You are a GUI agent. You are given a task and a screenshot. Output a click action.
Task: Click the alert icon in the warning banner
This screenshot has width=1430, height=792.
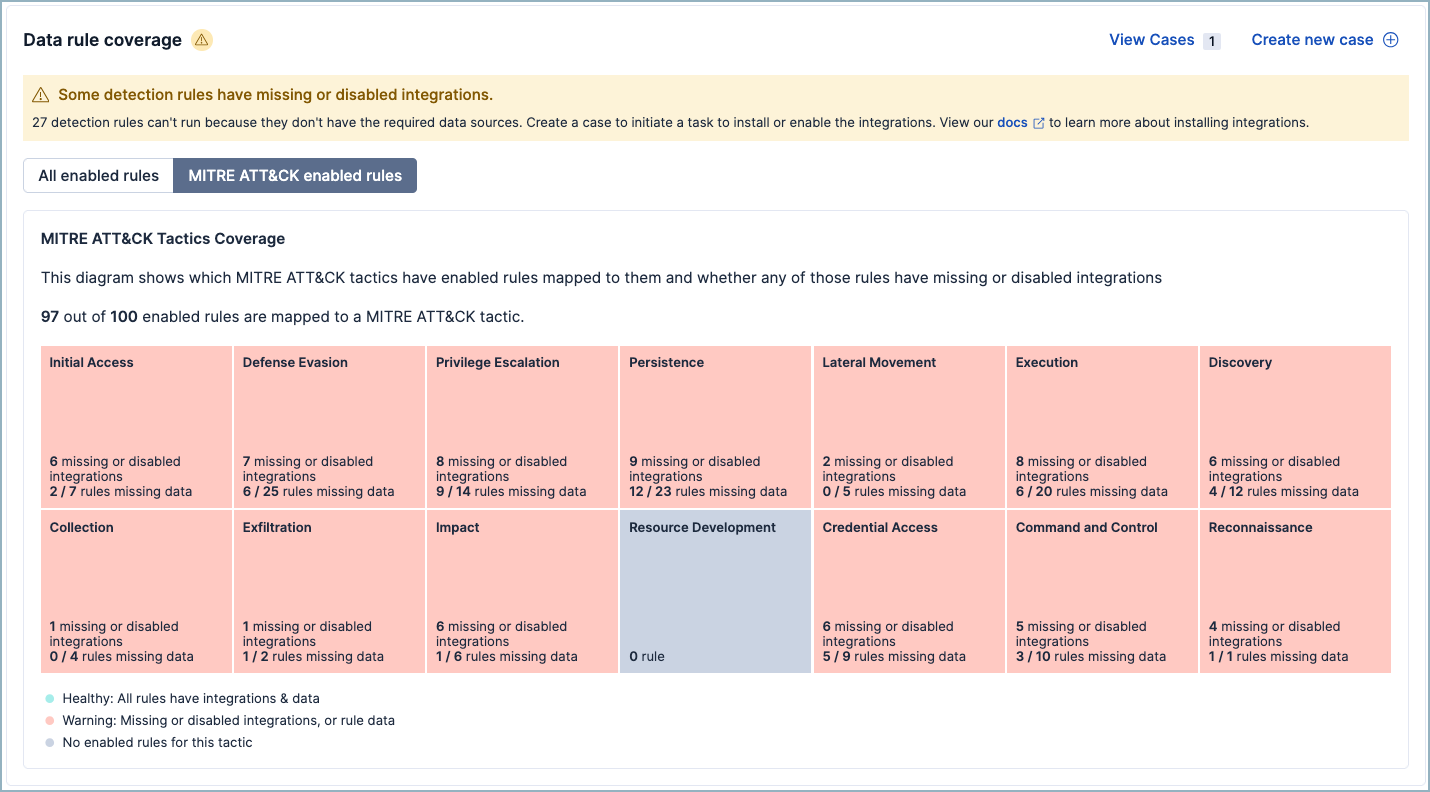pyautogui.click(x=41, y=94)
